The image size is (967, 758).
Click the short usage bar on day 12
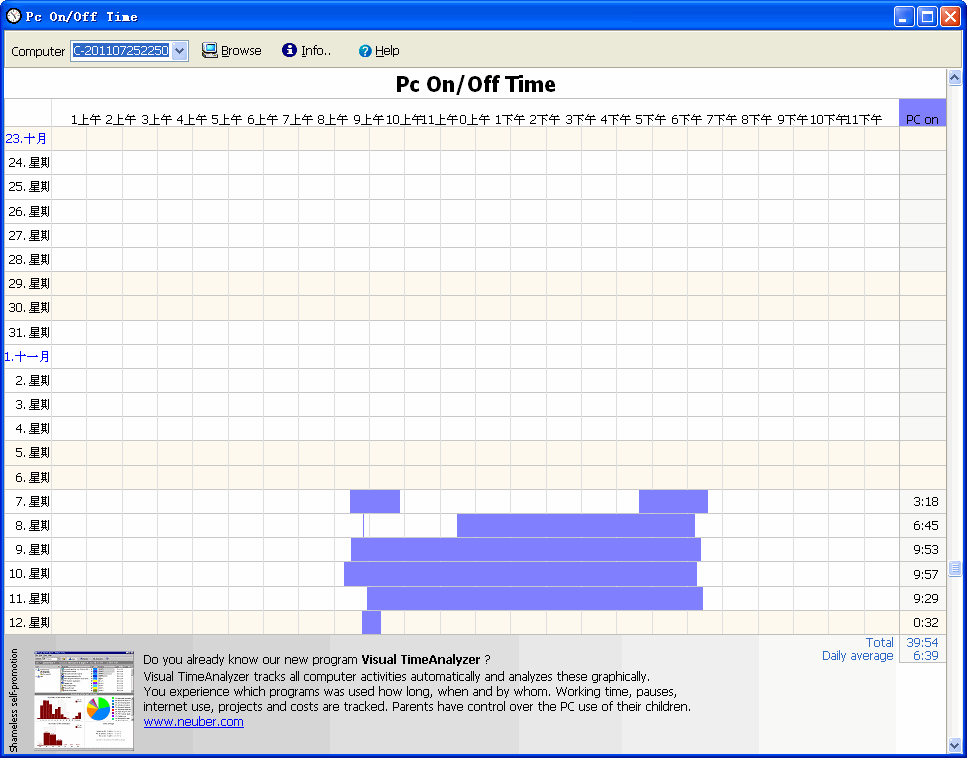coord(371,622)
